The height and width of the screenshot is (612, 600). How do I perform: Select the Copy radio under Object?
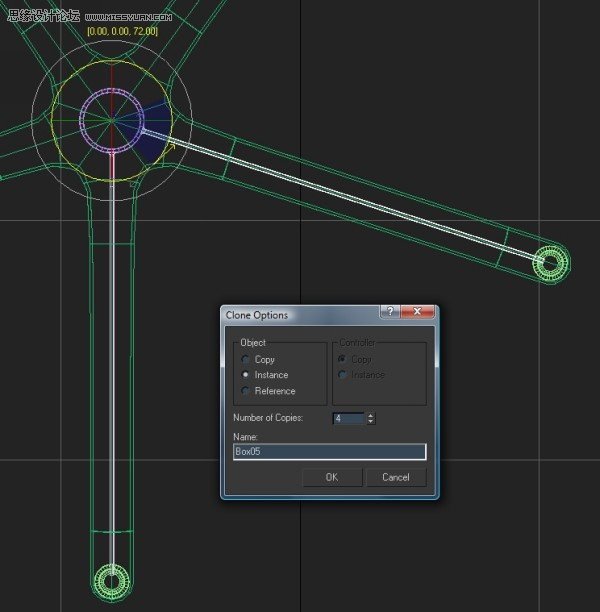(245, 359)
